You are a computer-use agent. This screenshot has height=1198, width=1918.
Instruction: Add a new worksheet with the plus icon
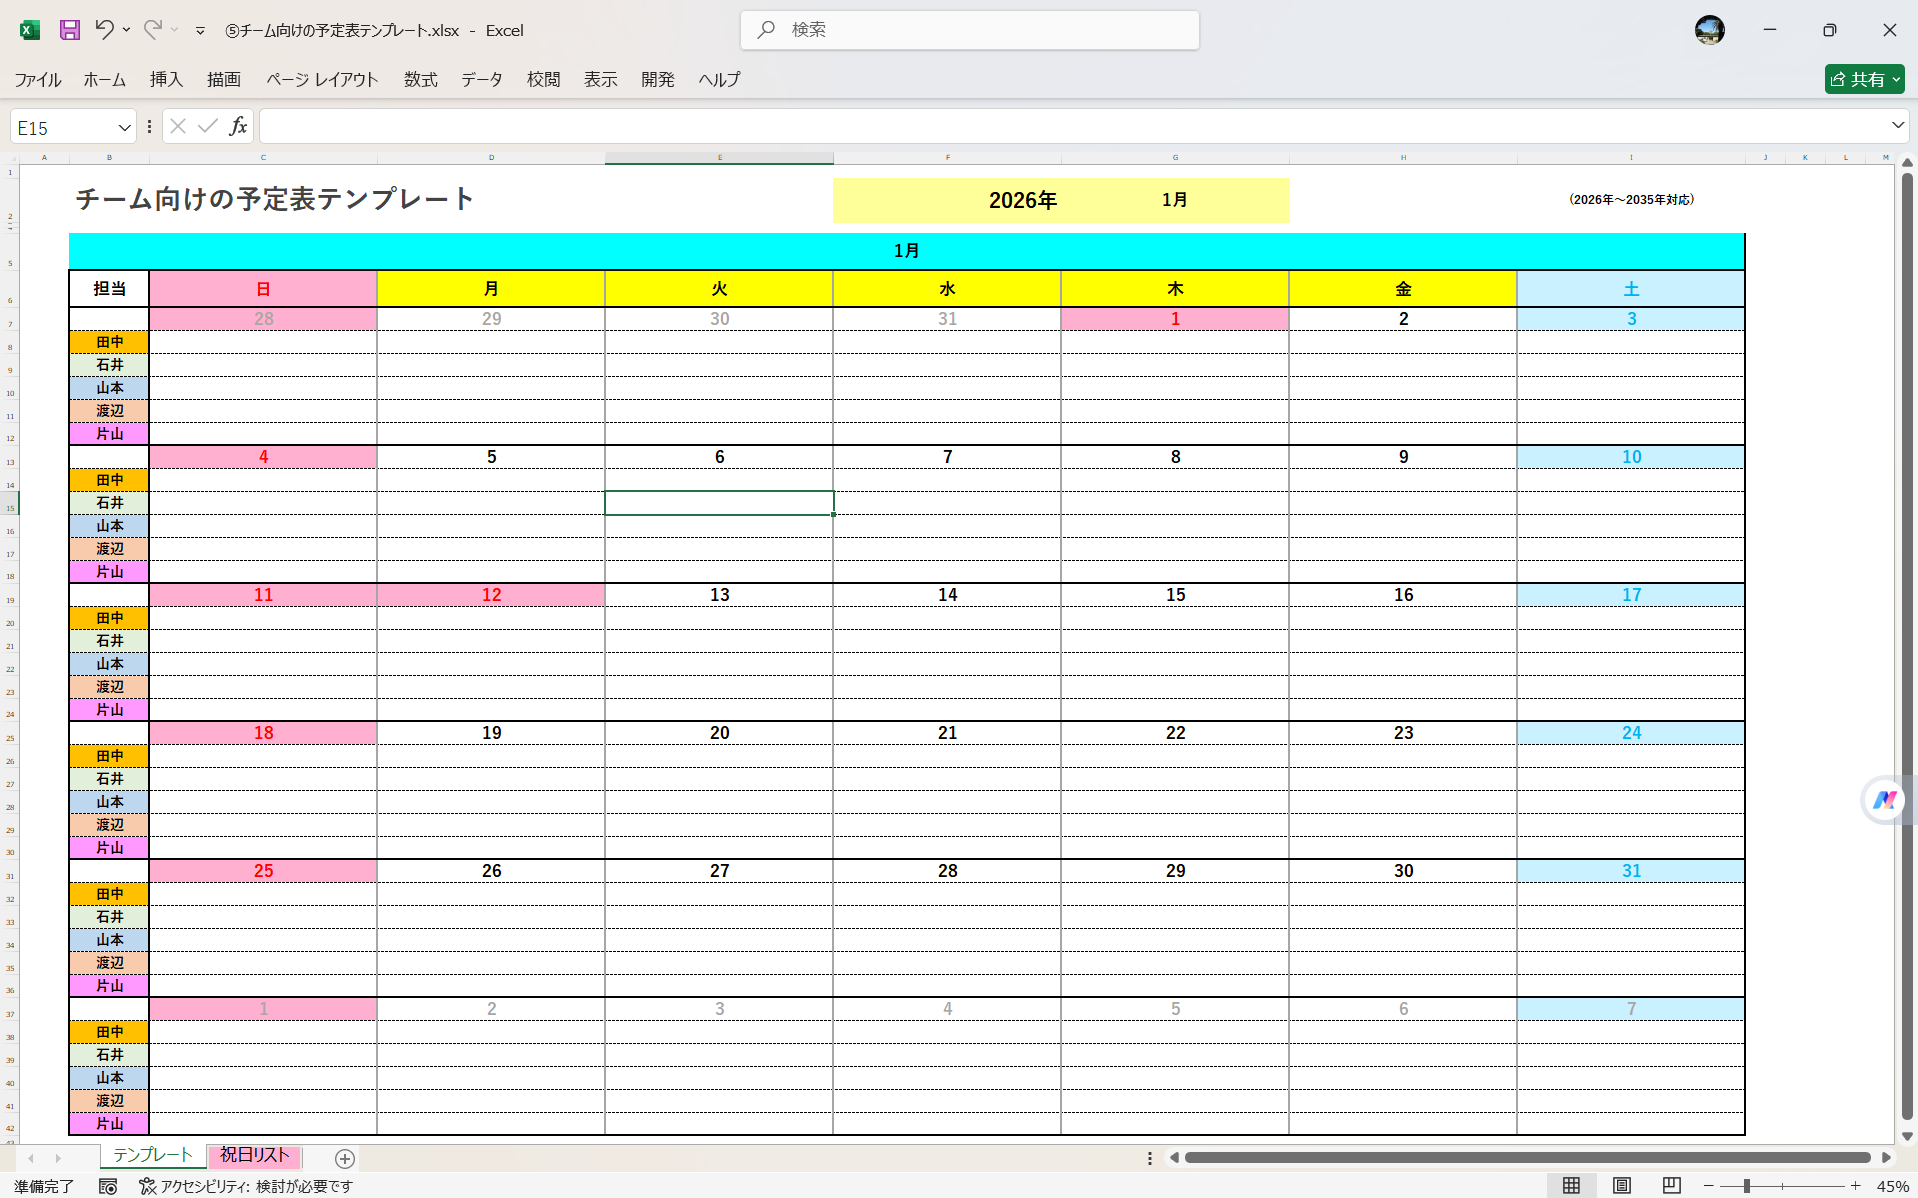pos(344,1158)
